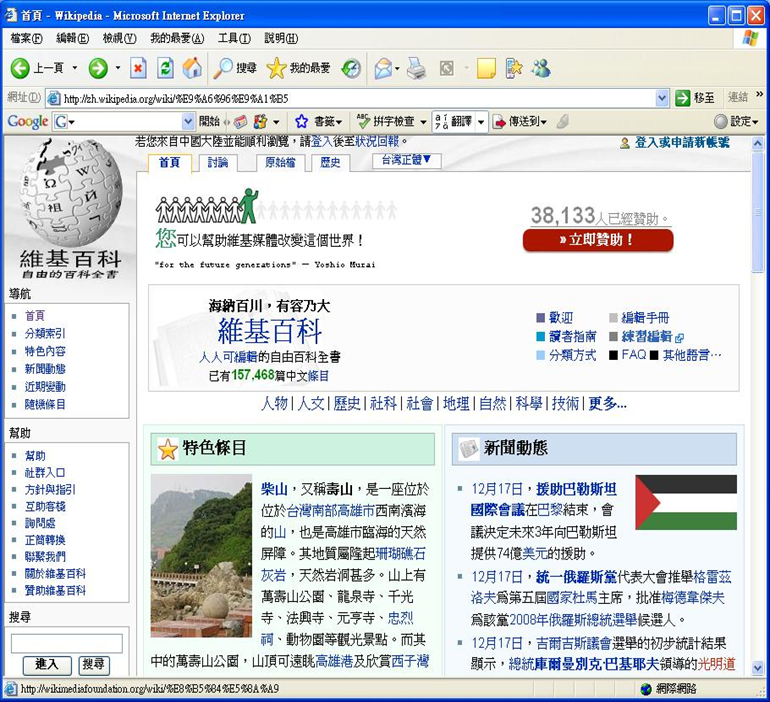
Task: Click the vertical scrollbar down arrow
Action: [758, 668]
